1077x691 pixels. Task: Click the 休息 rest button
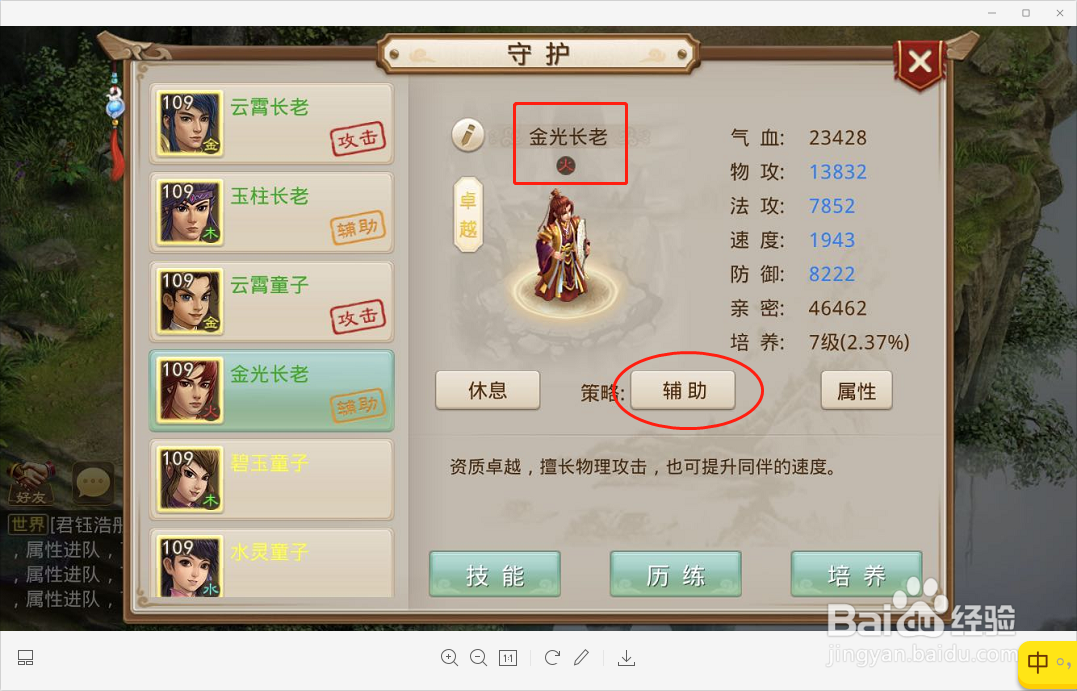[488, 391]
